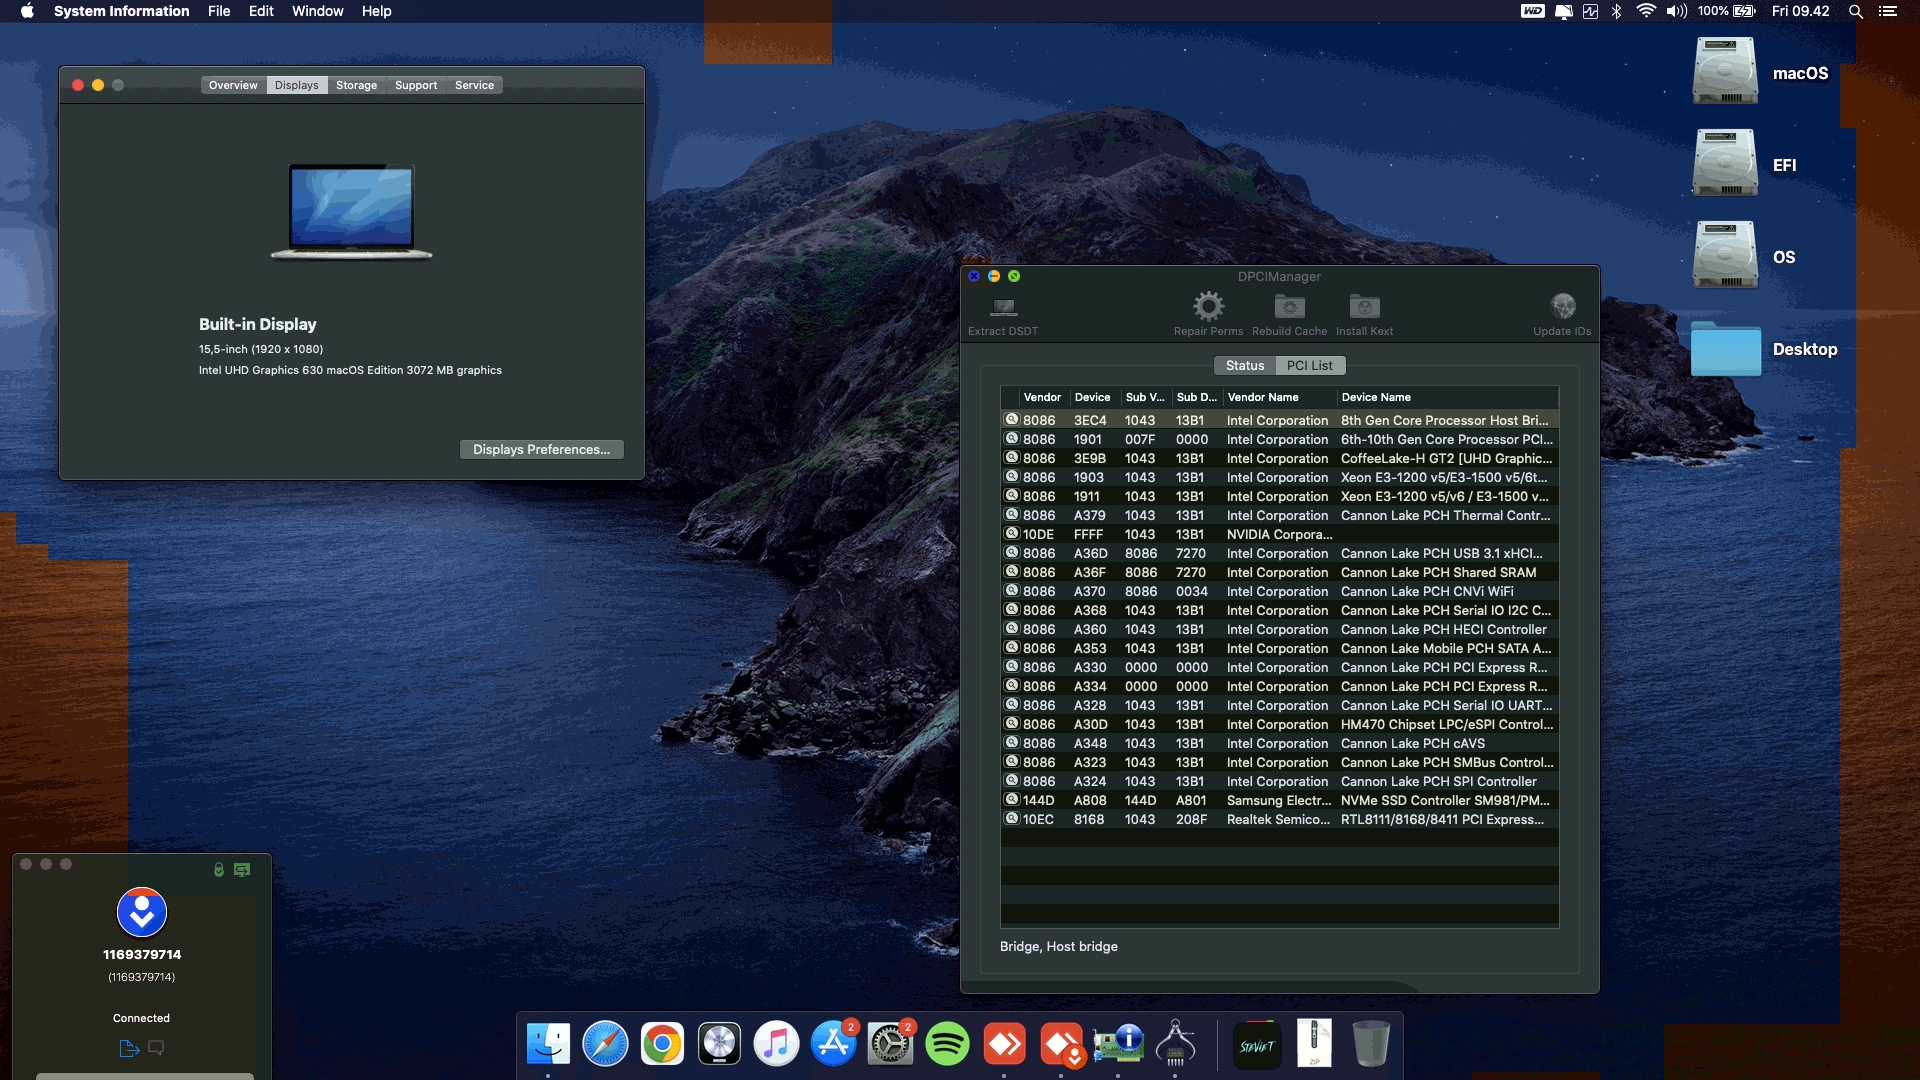Screen dimensions: 1920x1080
Task: Select the Samsung NVMe SSD Controller row
Action: pos(1279,801)
